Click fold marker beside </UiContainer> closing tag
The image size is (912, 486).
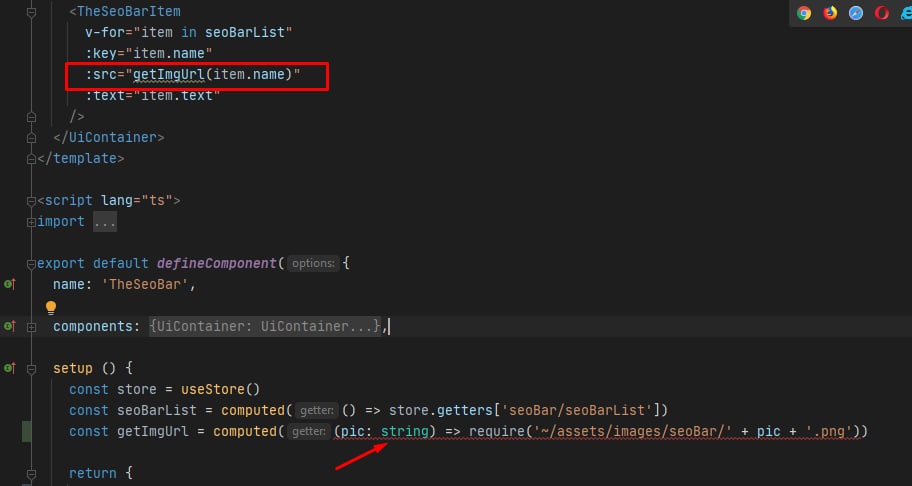click(x=31, y=138)
